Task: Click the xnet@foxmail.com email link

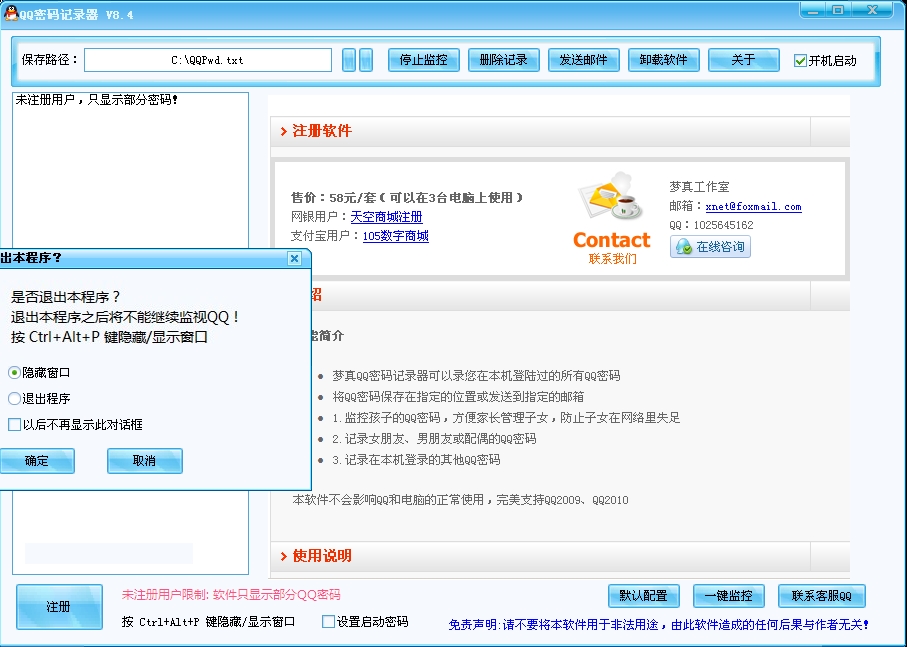Action: 753,206
